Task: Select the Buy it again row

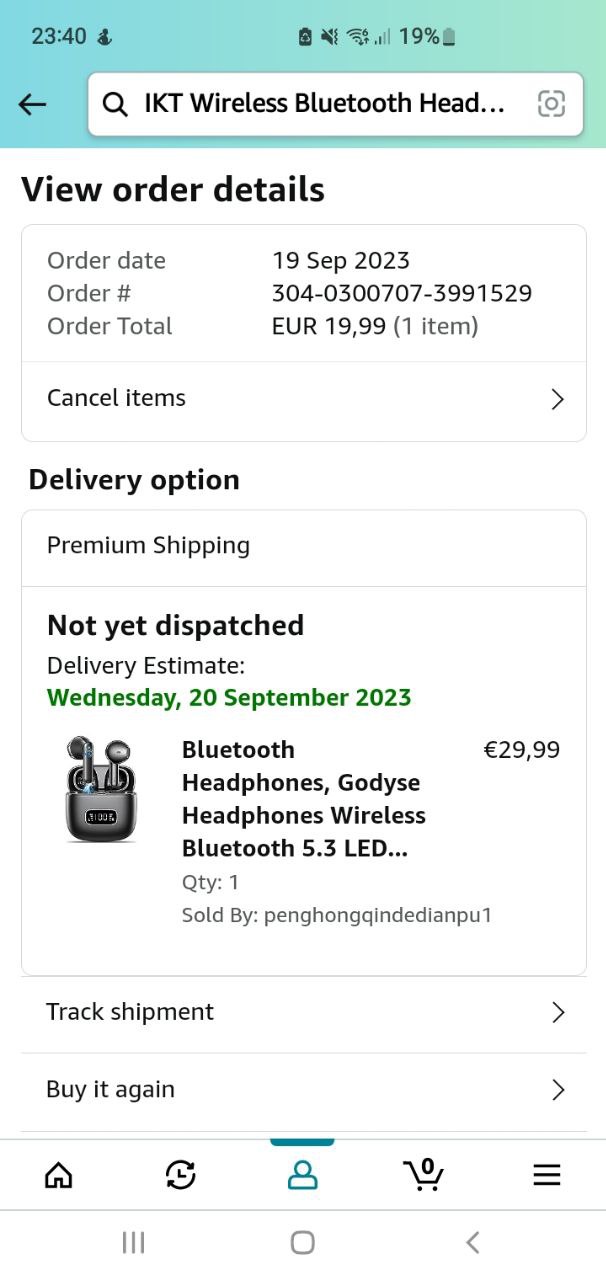Action: [110, 1089]
